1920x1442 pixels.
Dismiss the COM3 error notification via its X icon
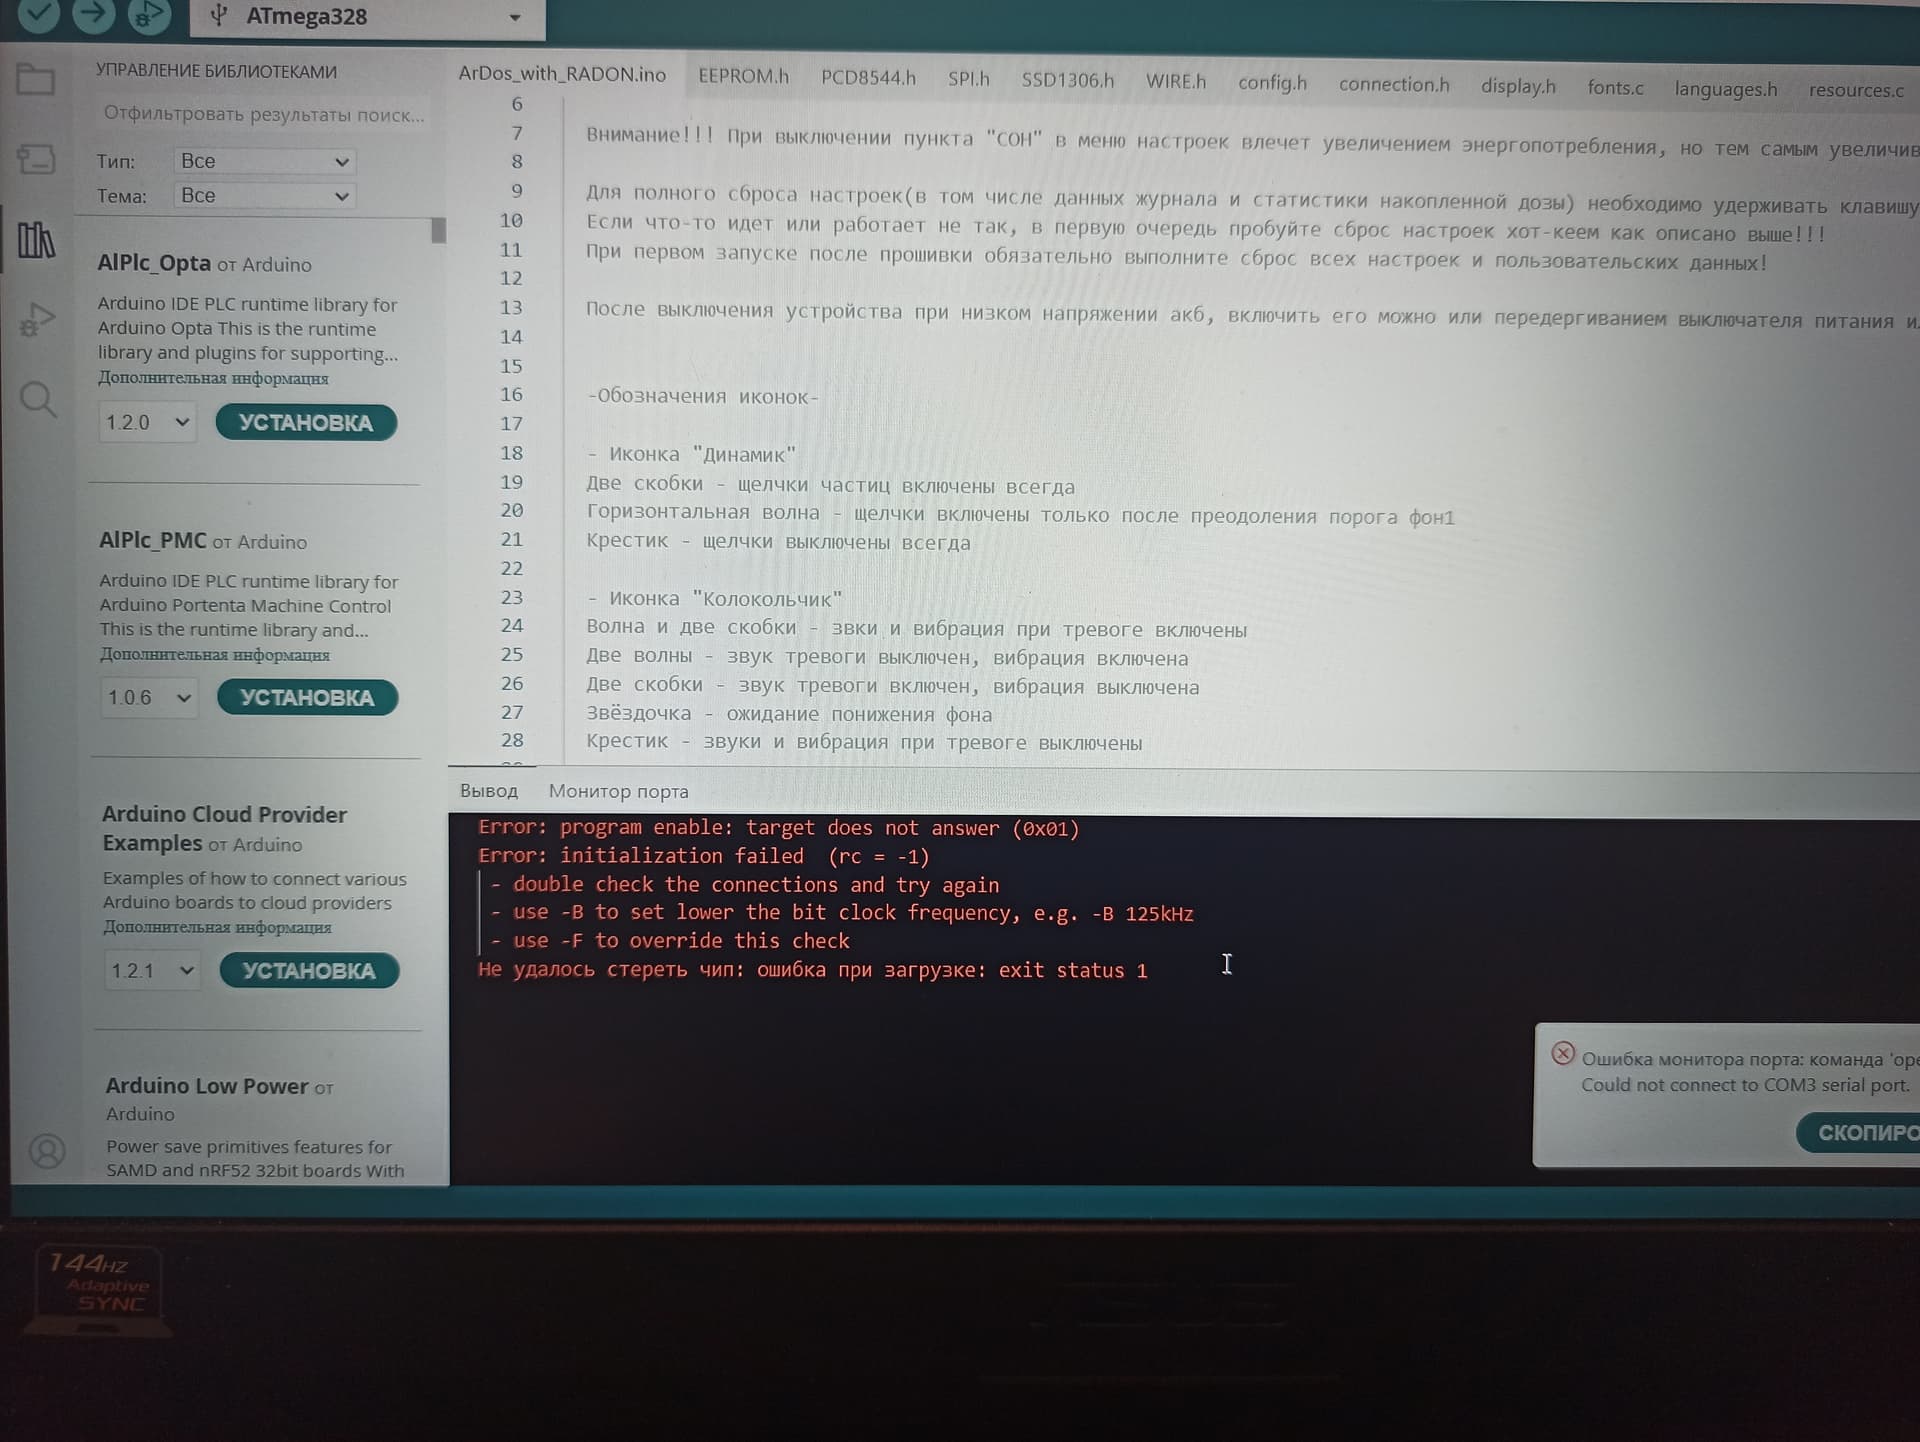pos(1565,1053)
